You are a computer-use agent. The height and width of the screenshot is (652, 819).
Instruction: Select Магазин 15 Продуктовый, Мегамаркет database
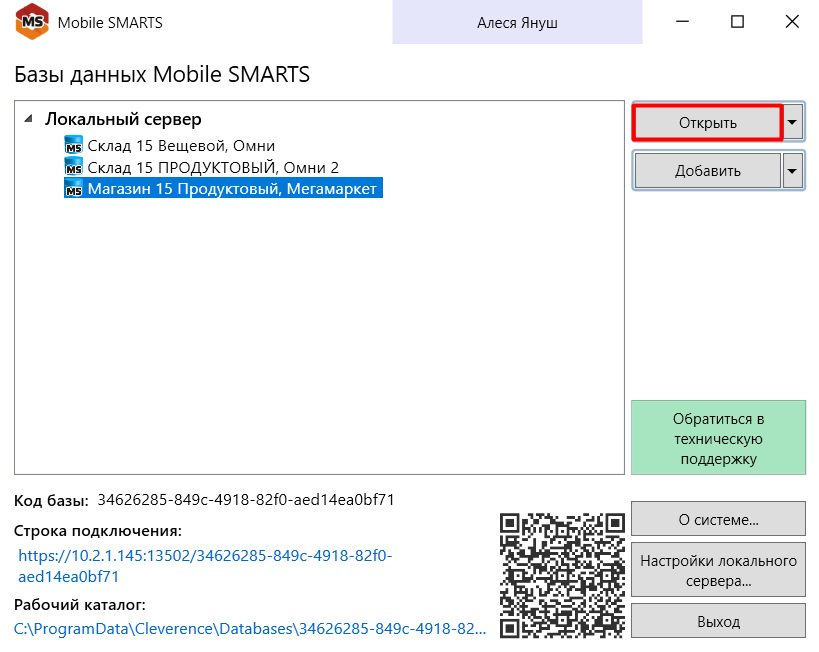pos(233,188)
